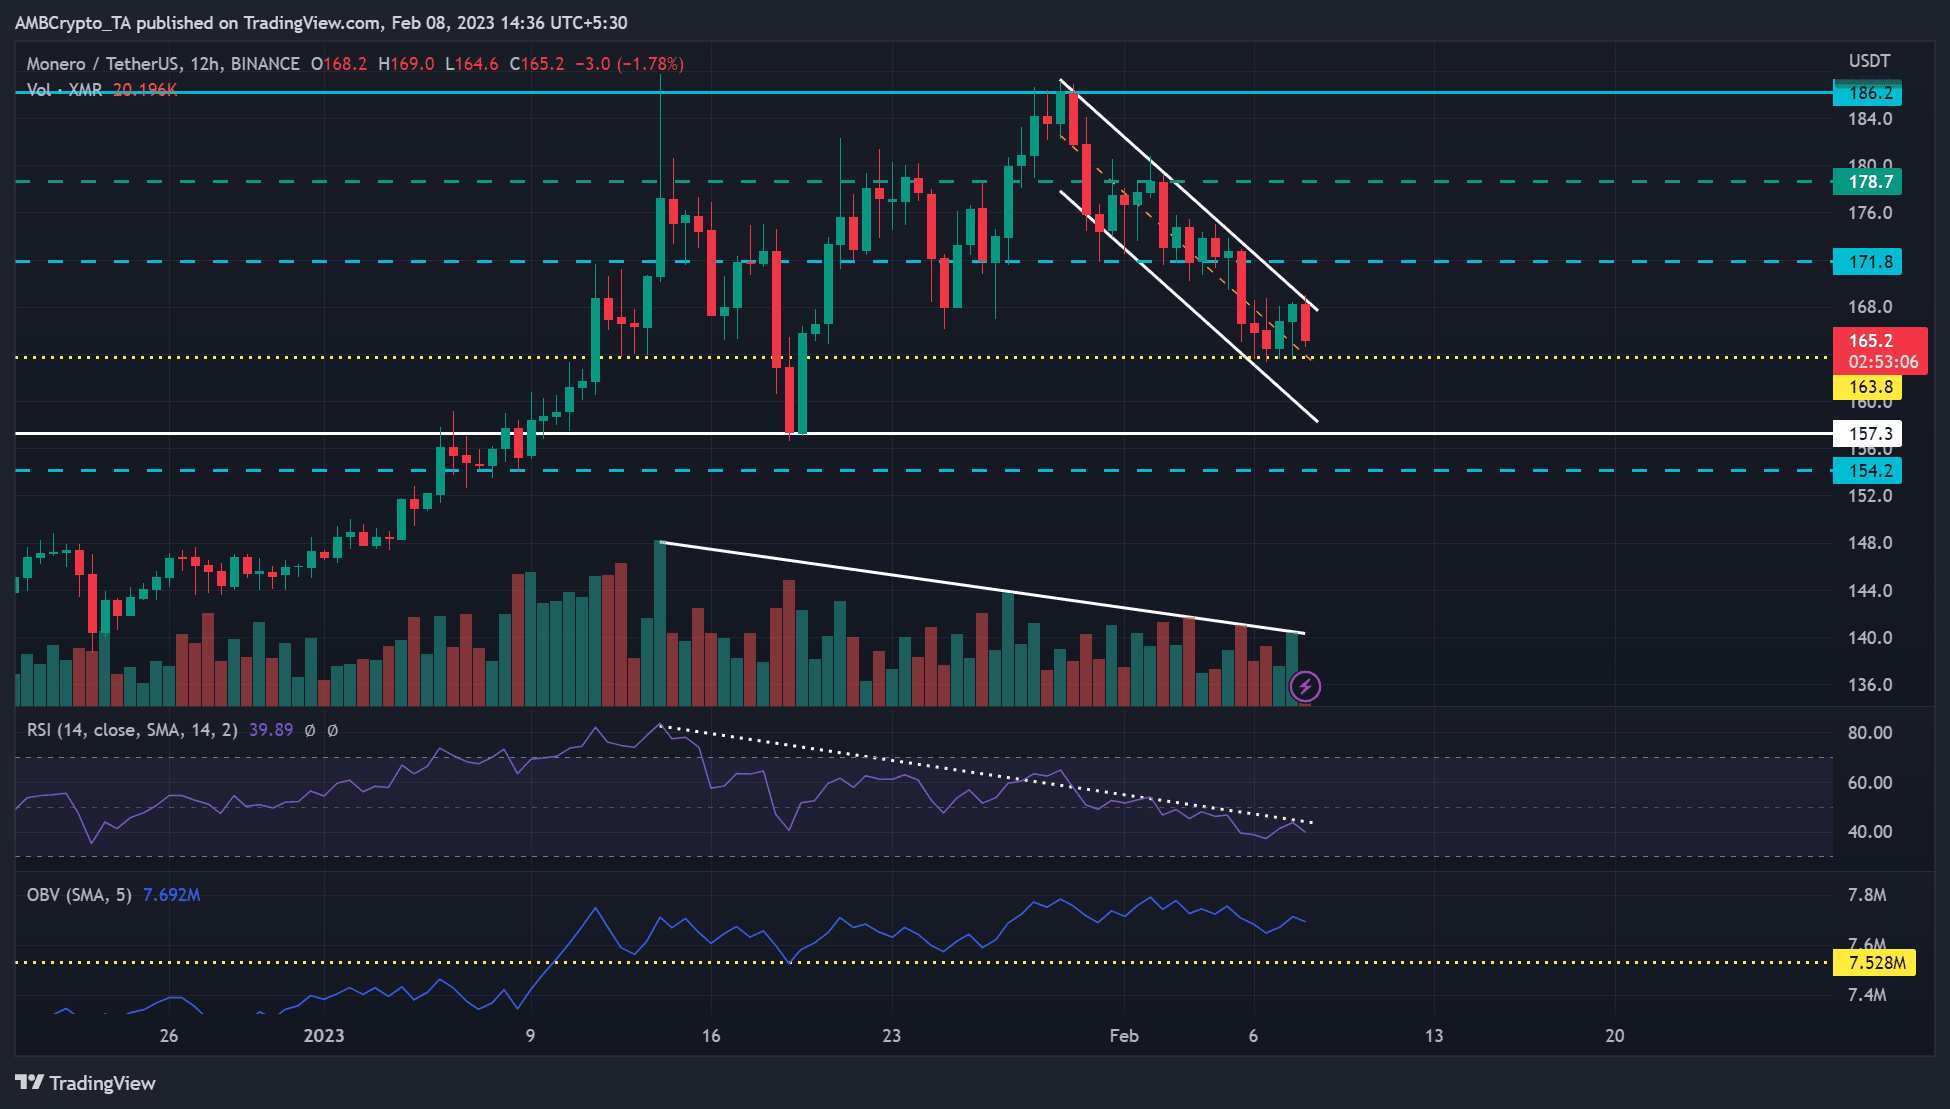1950x1109 pixels.
Task: Click the TradingView logo
Action: point(86,1083)
